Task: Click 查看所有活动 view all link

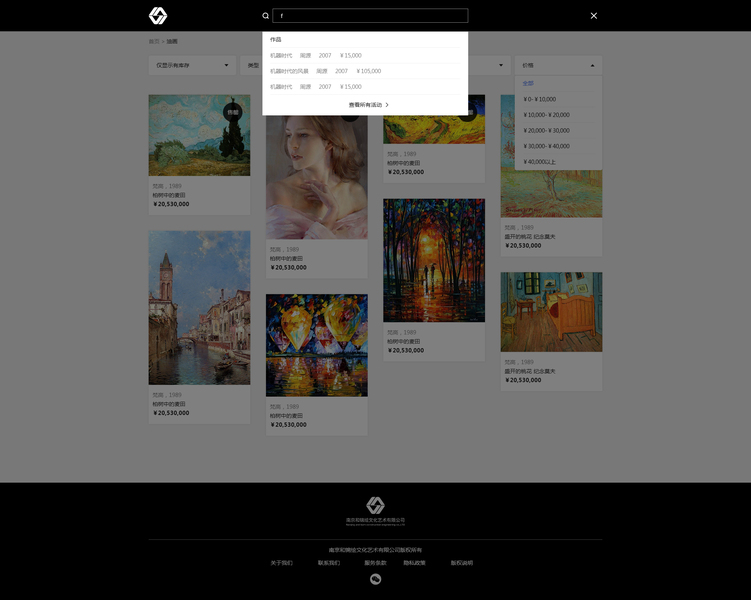Action: 365,105
